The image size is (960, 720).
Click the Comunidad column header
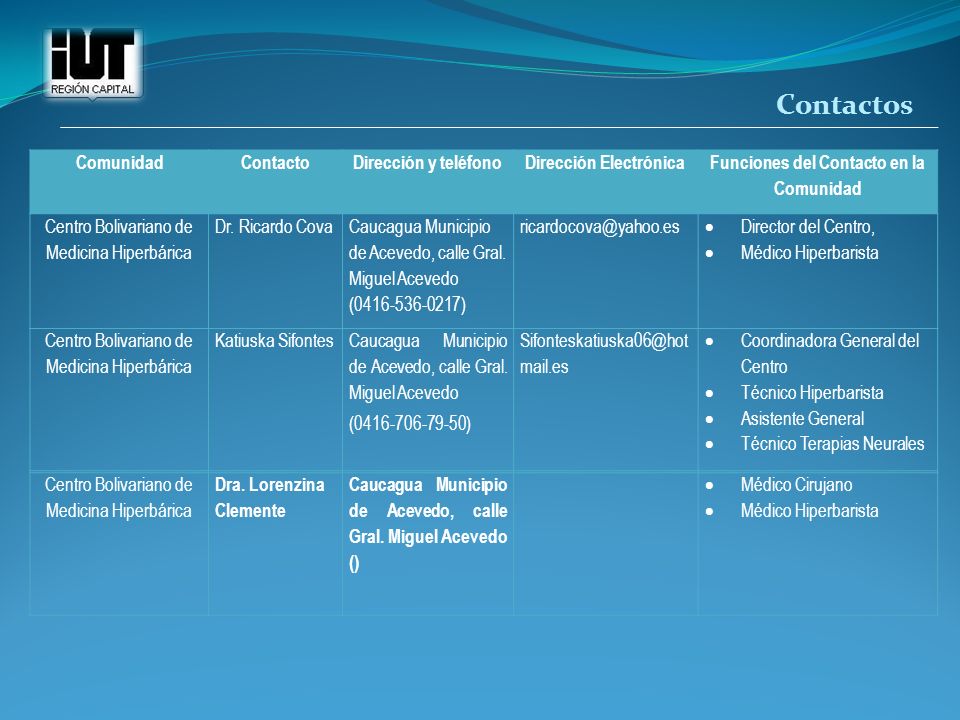click(x=119, y=163)
